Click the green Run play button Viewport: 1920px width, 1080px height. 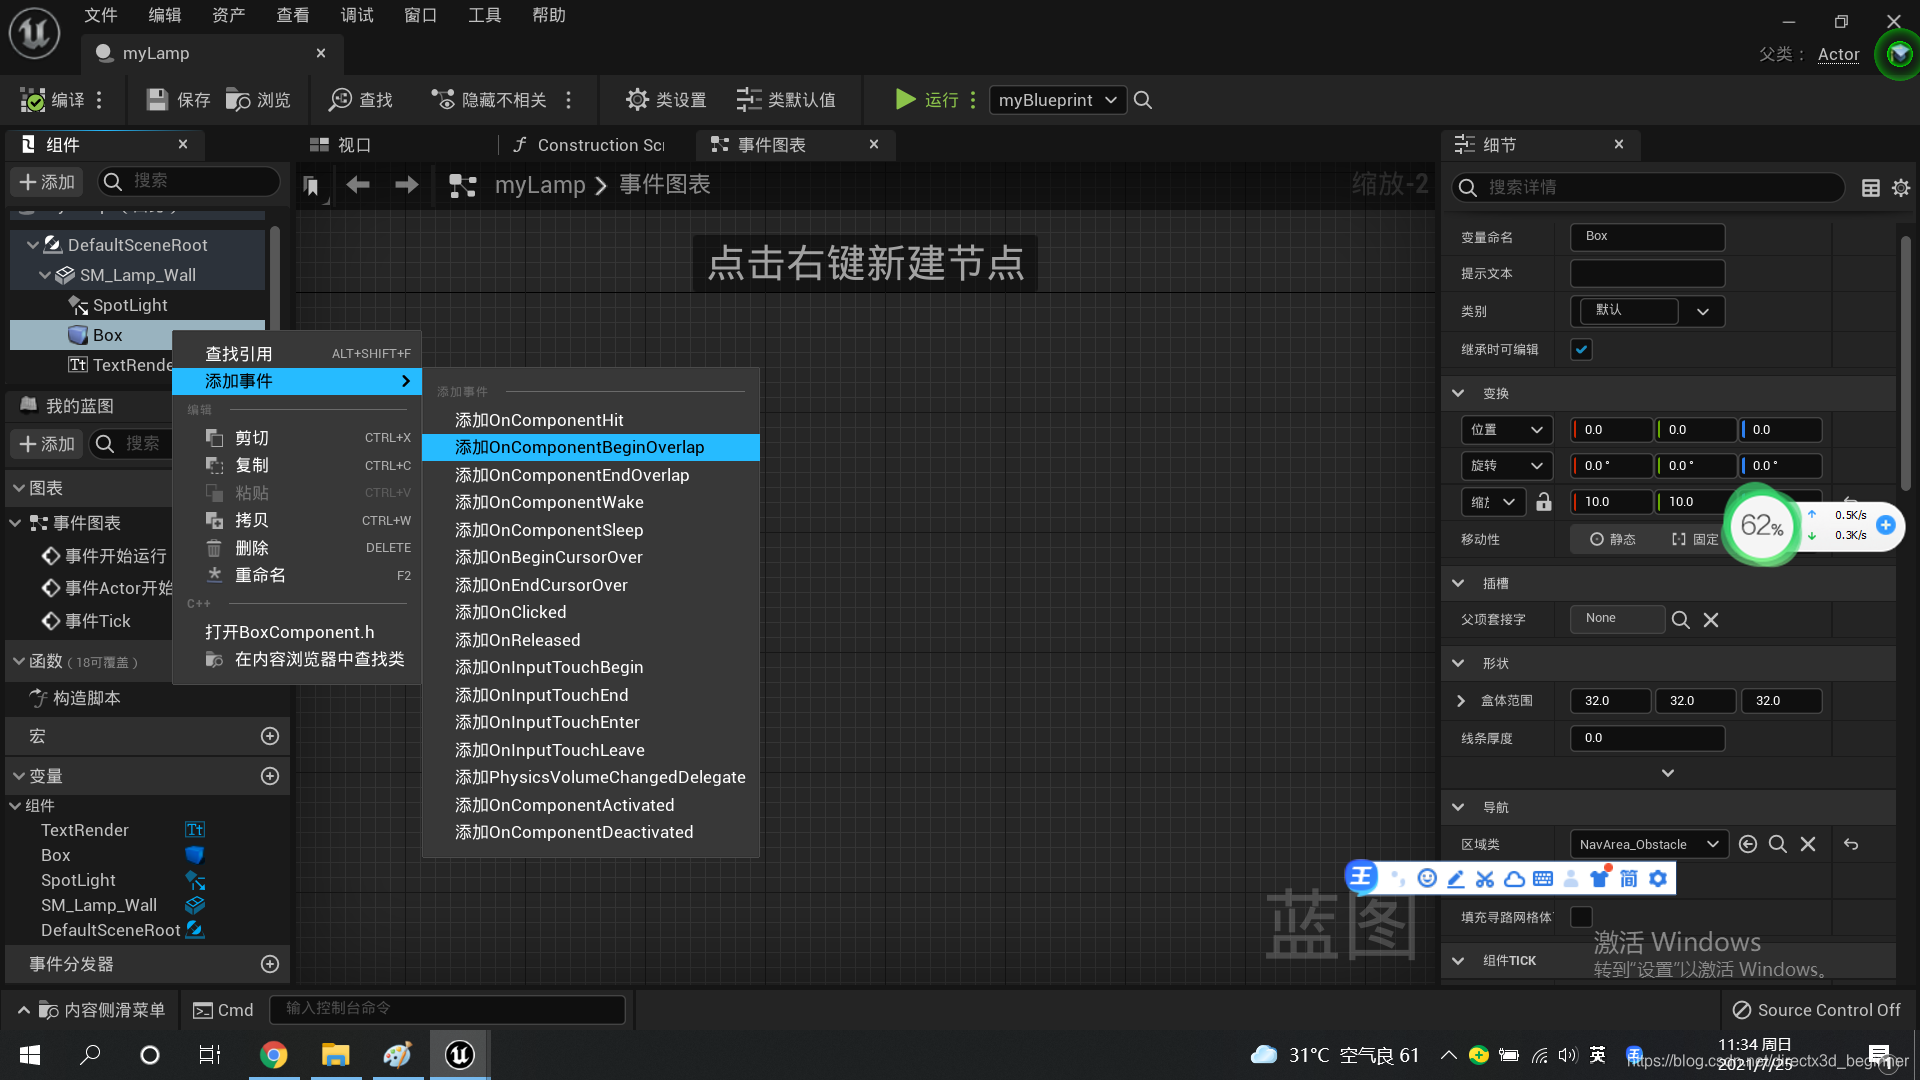pyautogui.click(x=905, y=99)
